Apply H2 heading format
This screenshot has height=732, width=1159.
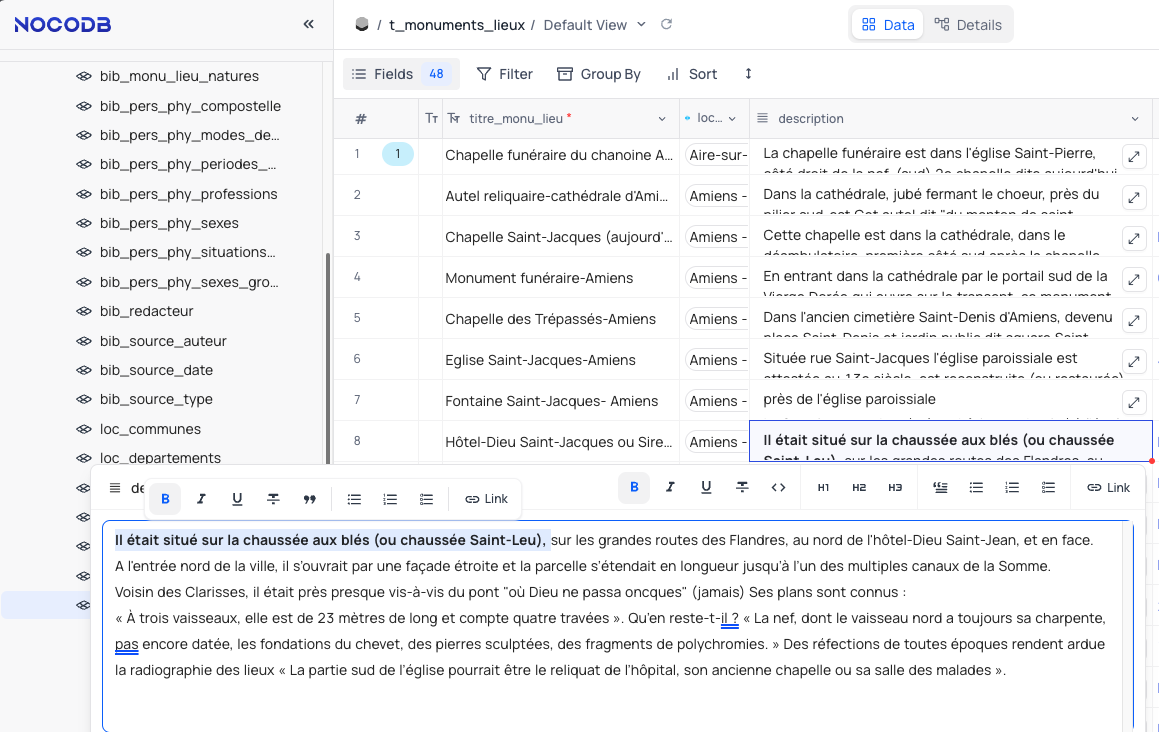pos(859,487)
